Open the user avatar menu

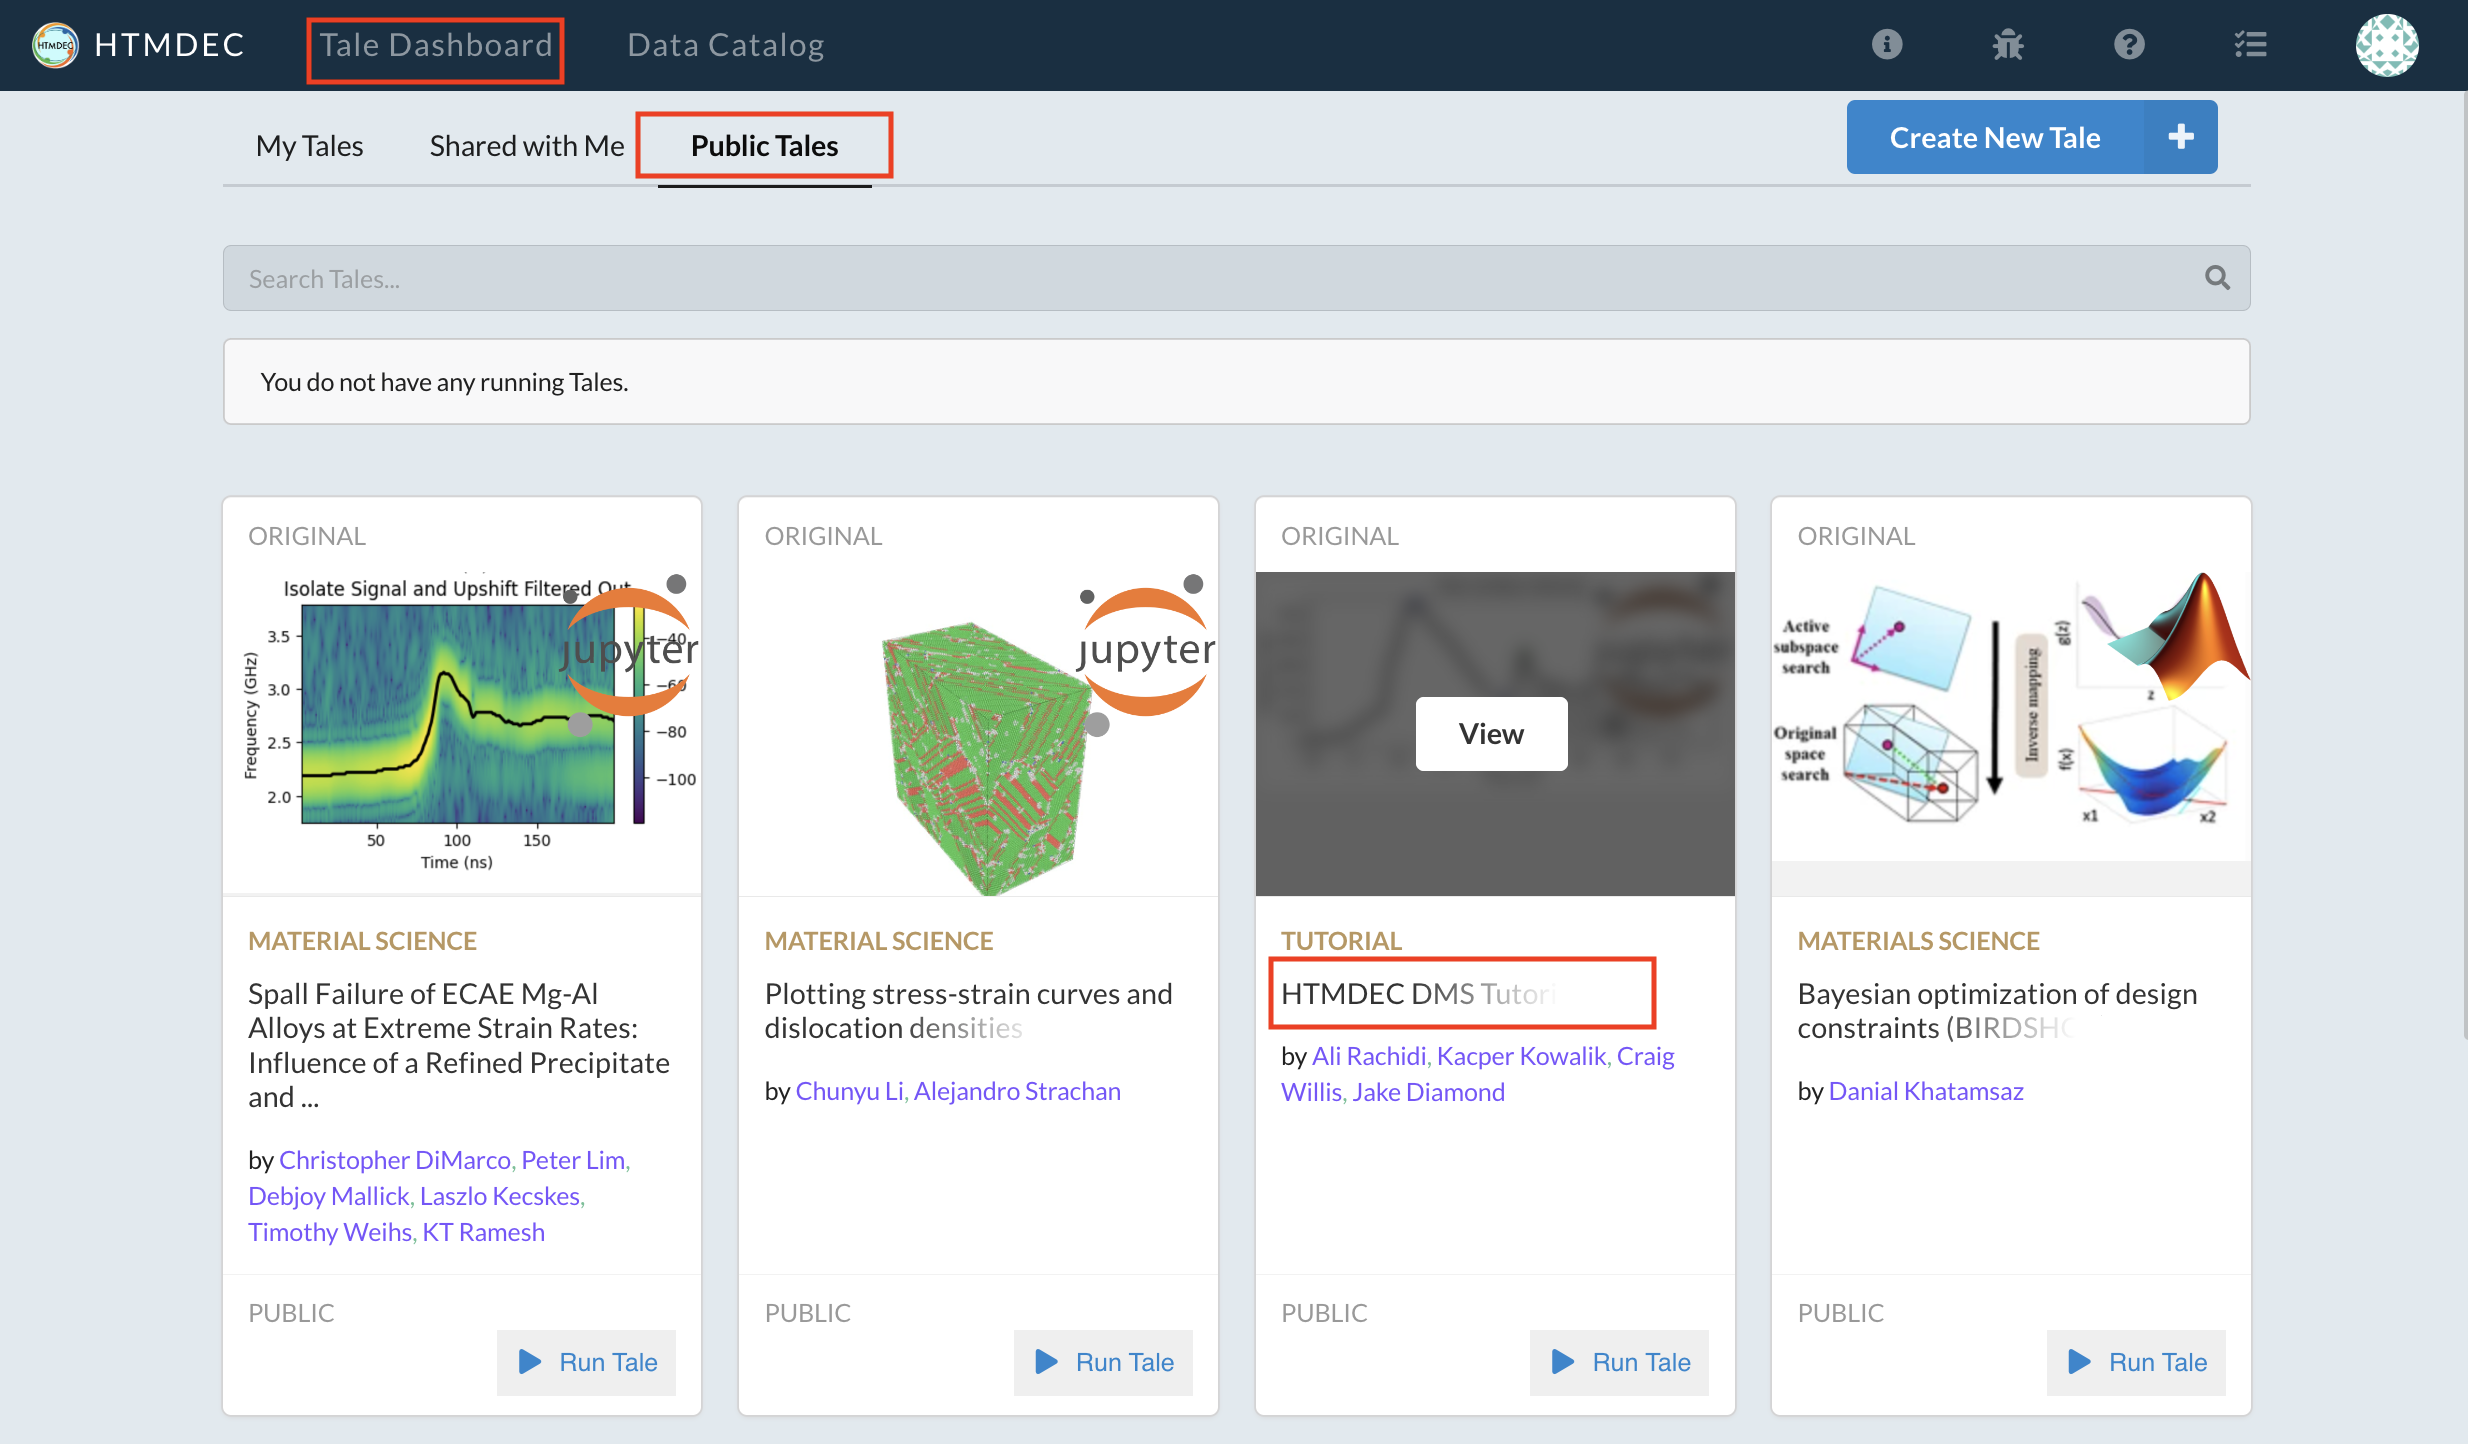point(2386,45)
